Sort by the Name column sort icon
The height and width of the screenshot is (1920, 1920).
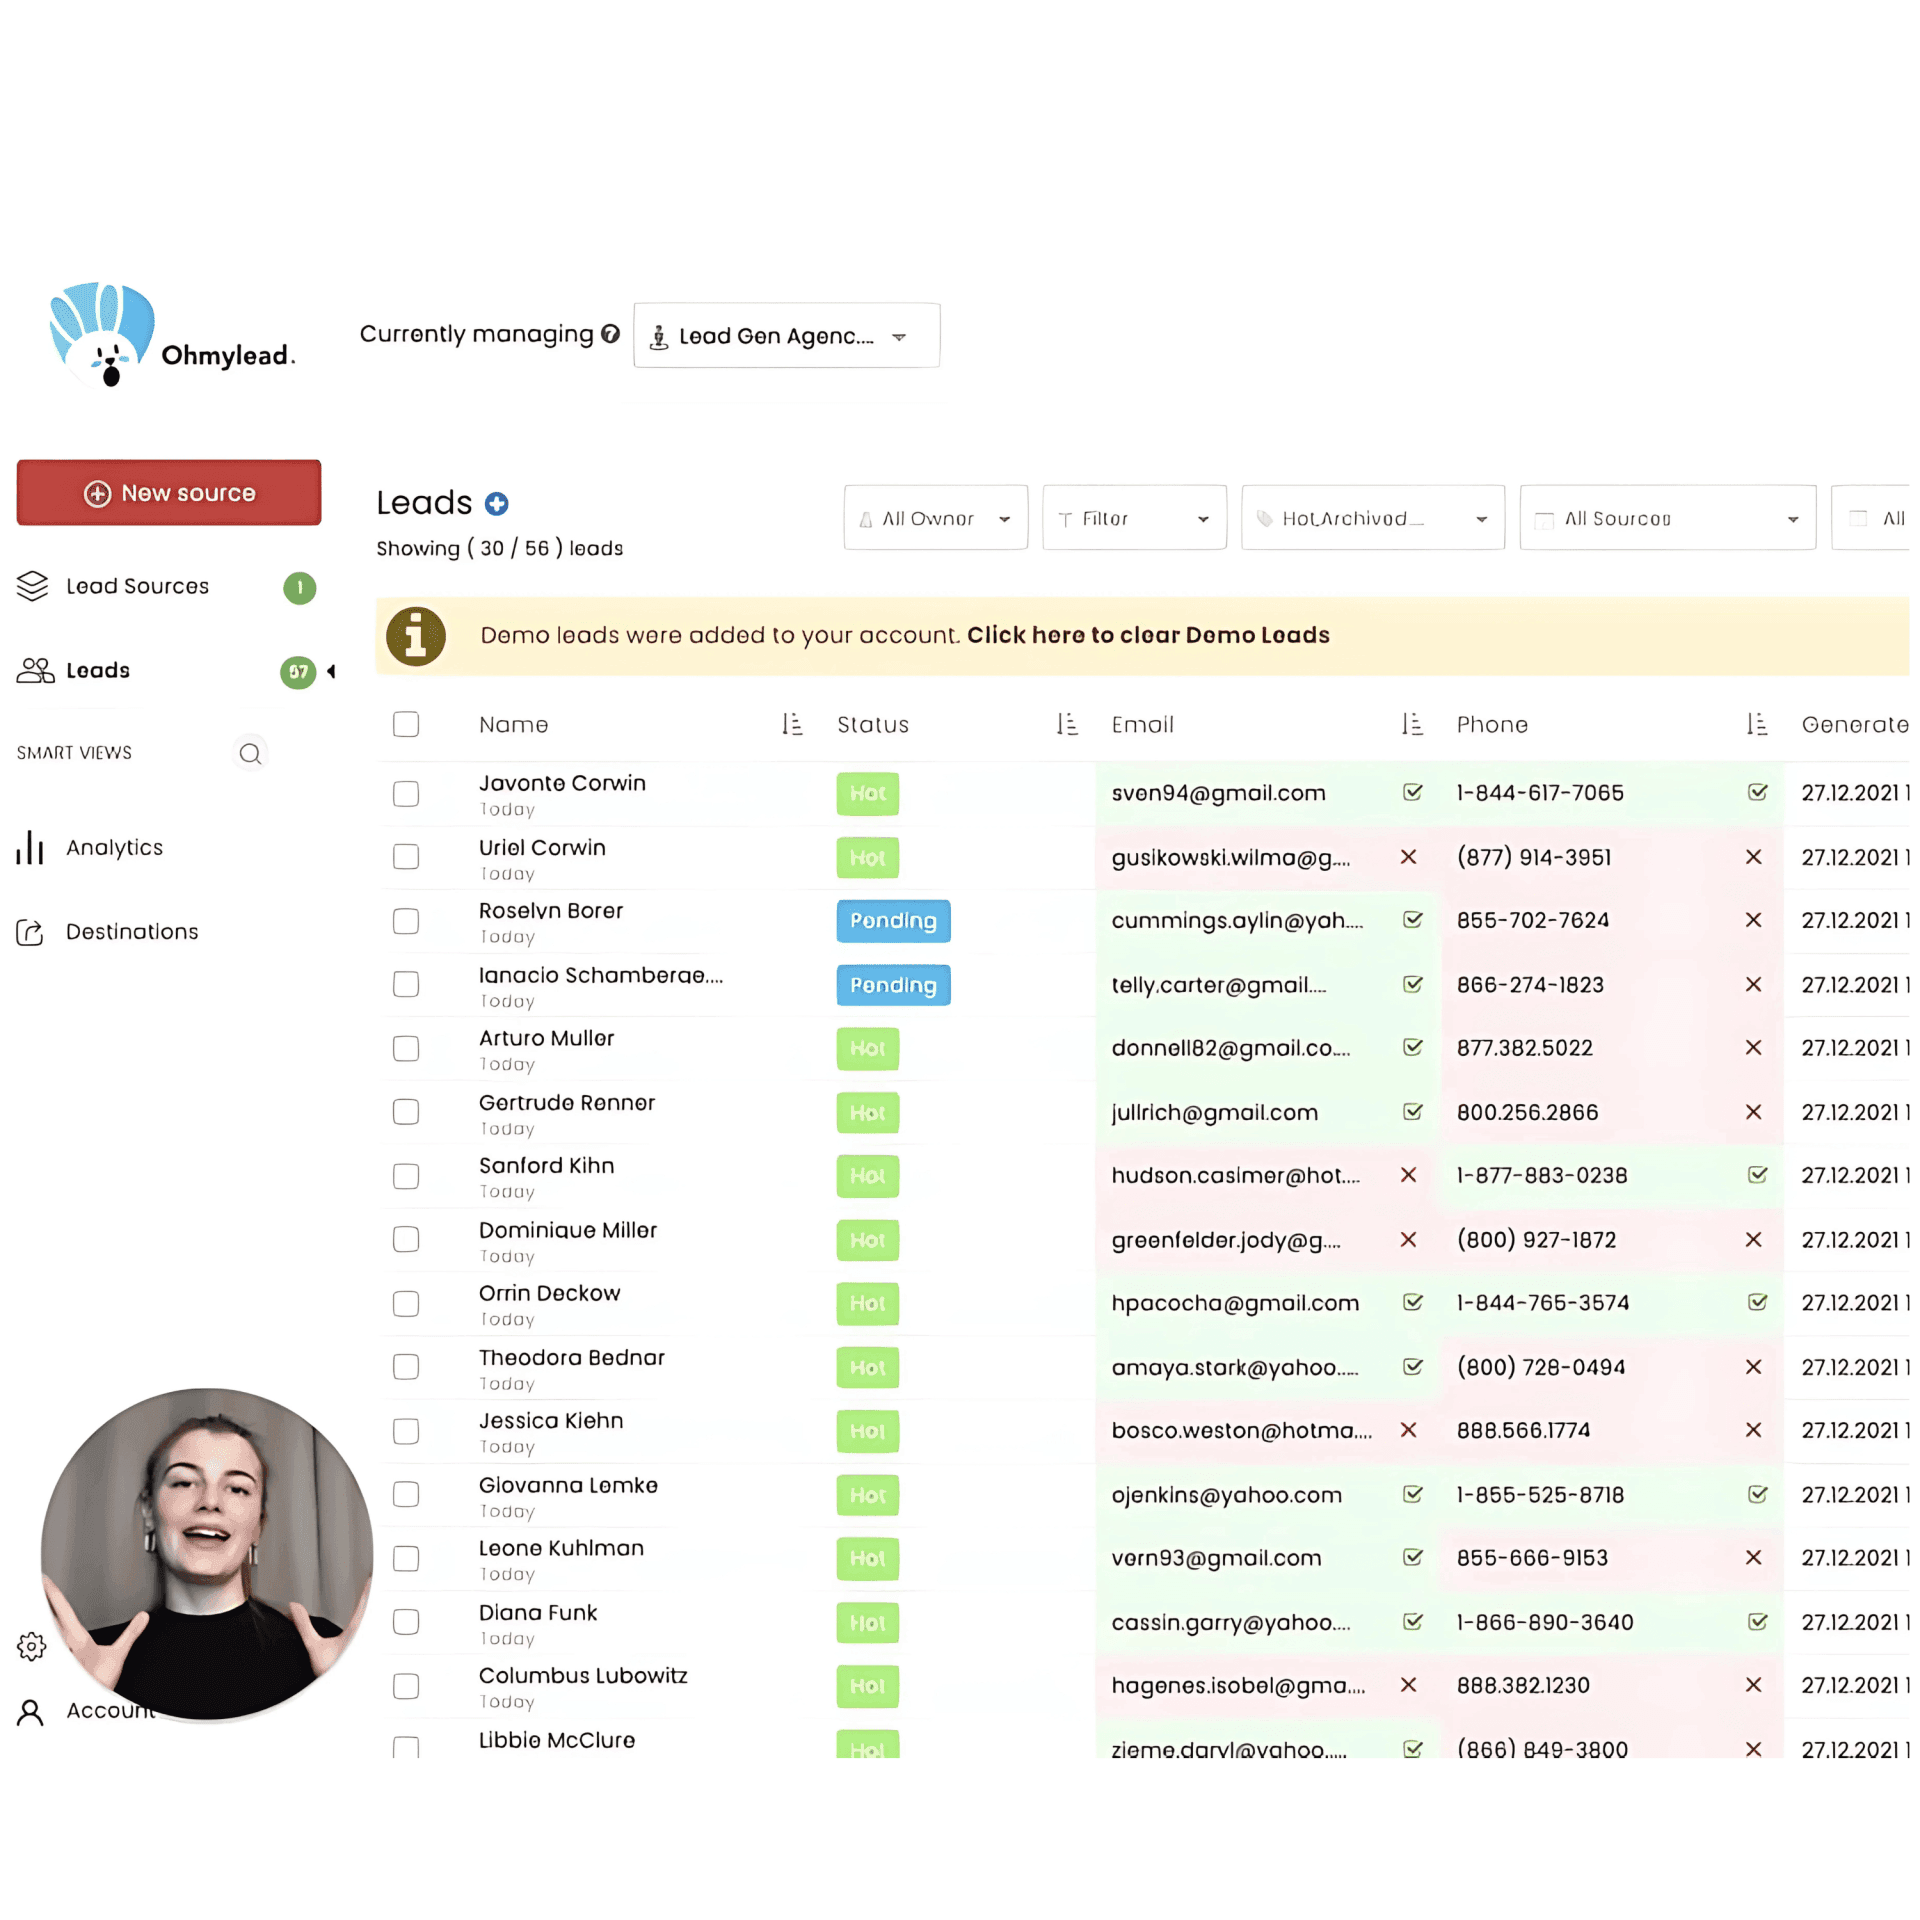point(791,724)
